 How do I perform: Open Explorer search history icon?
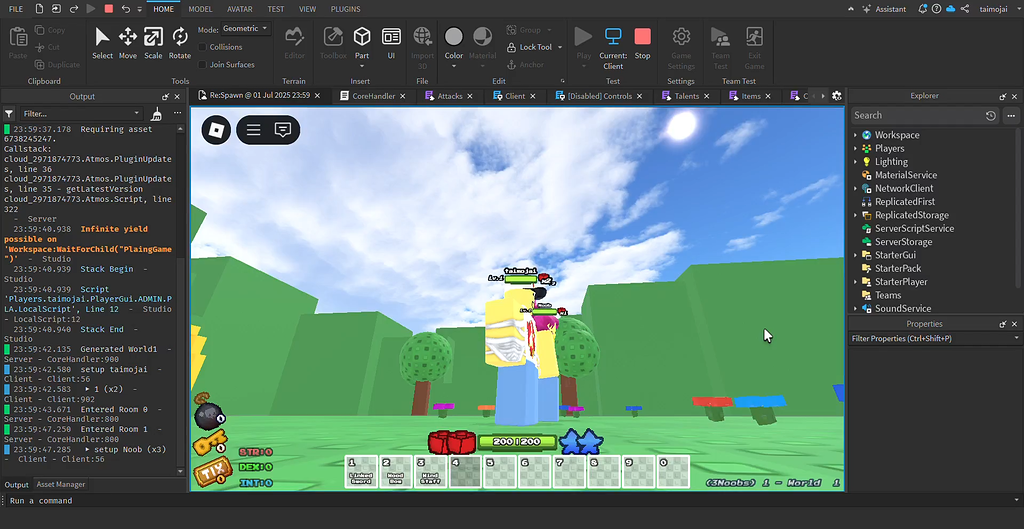[x=991, y=116]
